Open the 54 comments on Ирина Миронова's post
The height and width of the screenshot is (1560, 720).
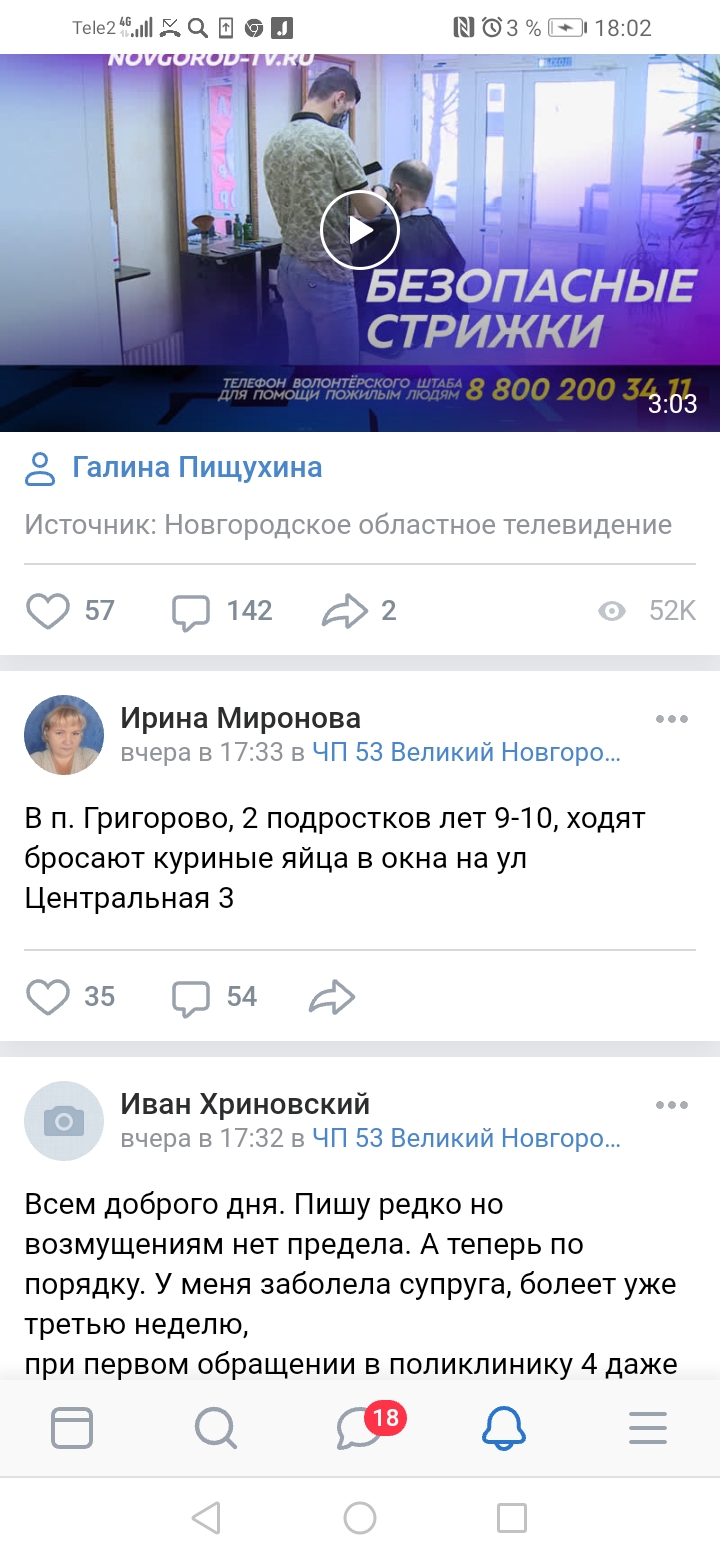(x=192, y=997)
